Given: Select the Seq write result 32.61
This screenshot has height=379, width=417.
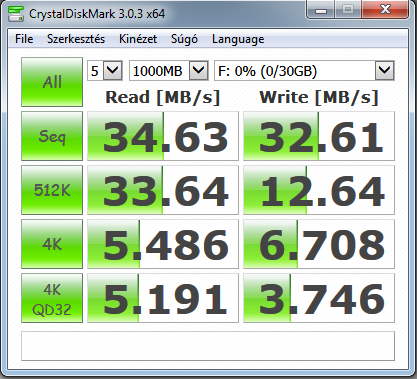Looking at the screenshot, I should [x=319, y=136].
